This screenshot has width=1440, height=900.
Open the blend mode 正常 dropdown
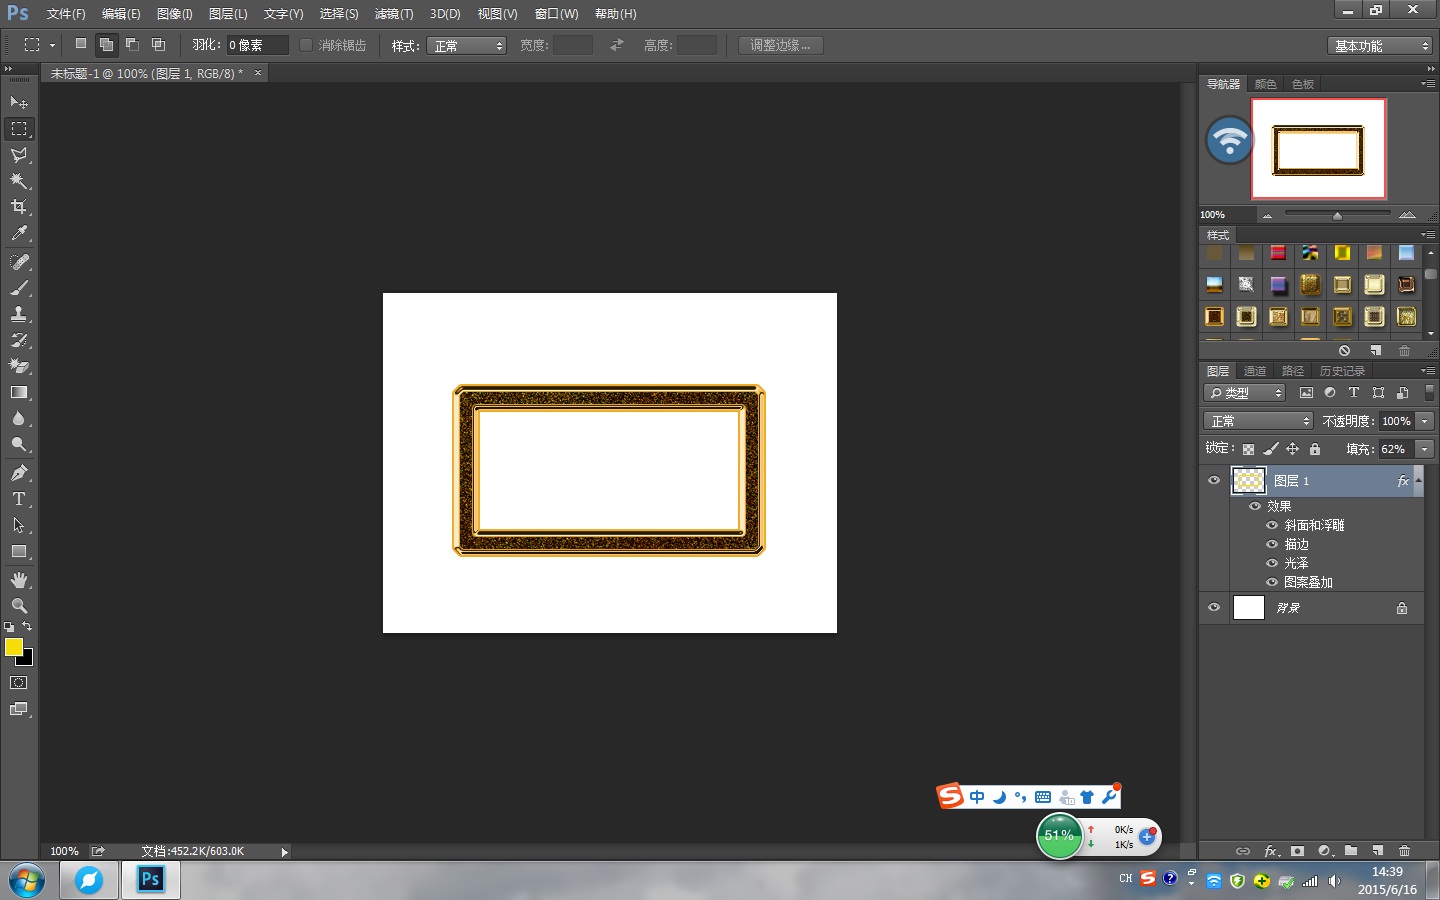pos(1257,421)
